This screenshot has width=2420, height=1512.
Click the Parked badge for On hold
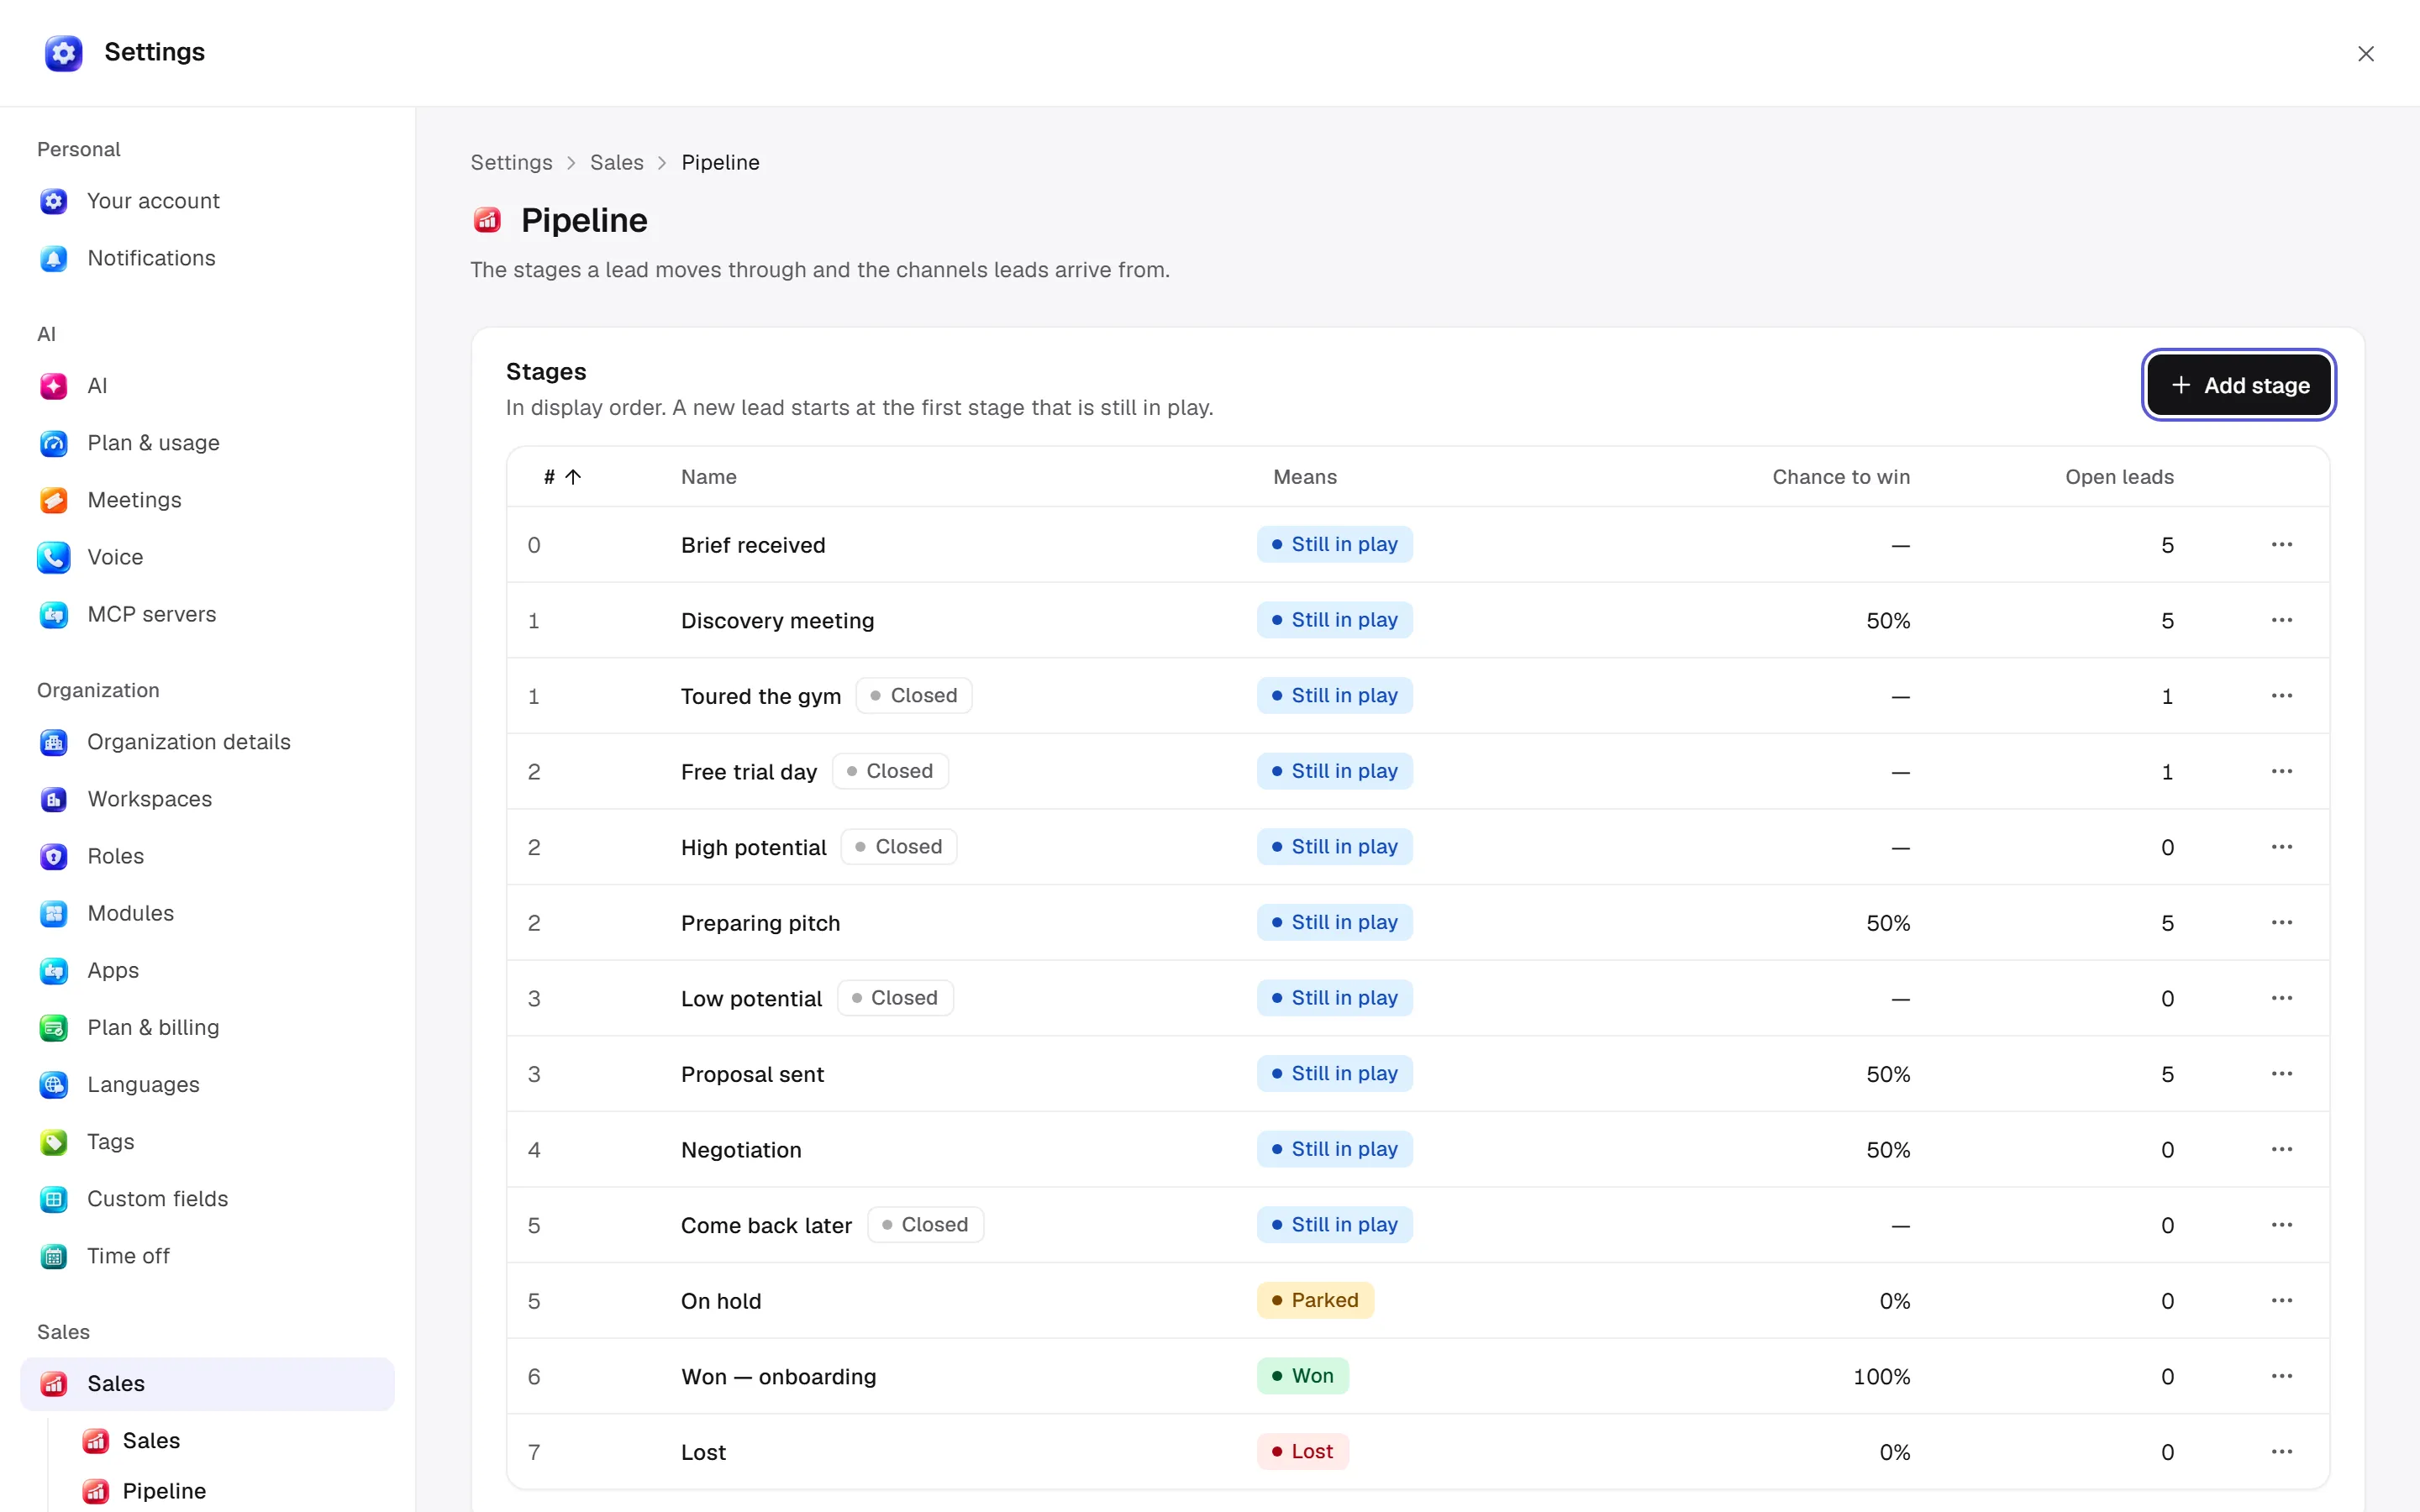(1315, 1300)
